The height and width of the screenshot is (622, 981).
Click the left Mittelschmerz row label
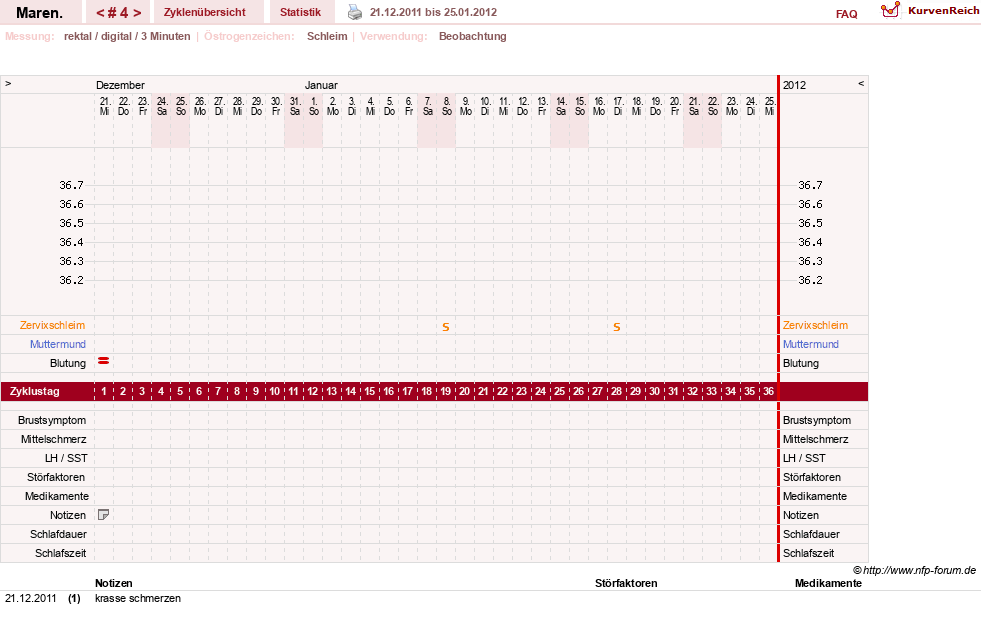pos(53,439)
